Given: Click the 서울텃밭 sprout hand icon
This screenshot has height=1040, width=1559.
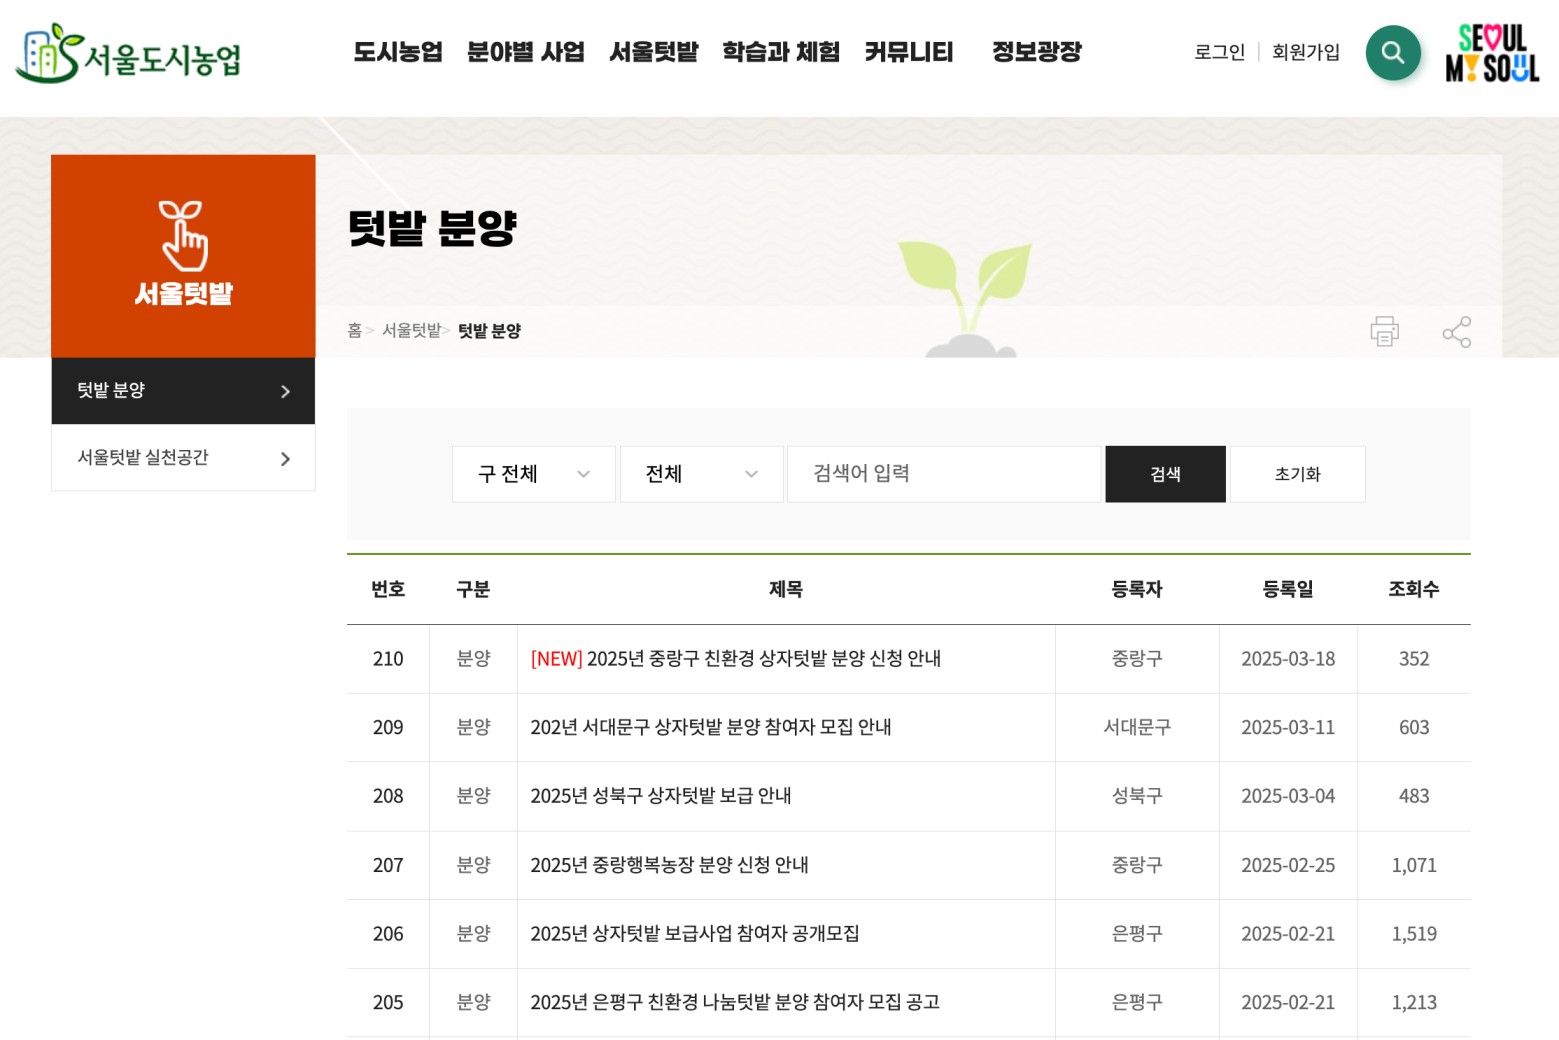Looking at the screenshot, I should pyautogui.click(x=183, y=236).
